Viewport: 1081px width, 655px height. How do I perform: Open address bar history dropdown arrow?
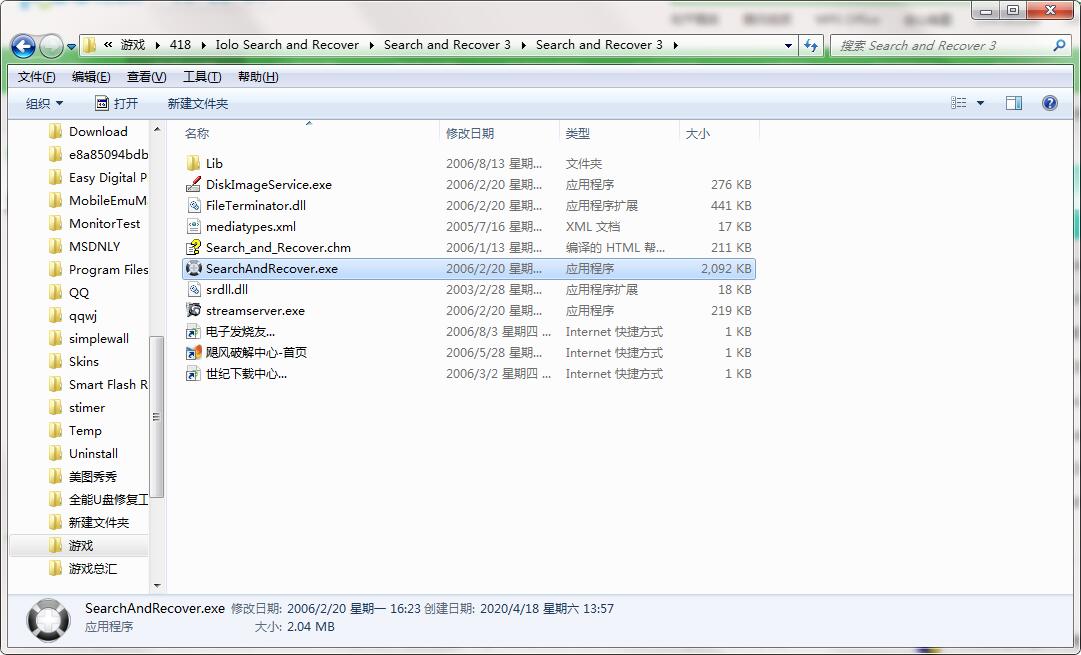pyautogui.click(x=788, y=46)
